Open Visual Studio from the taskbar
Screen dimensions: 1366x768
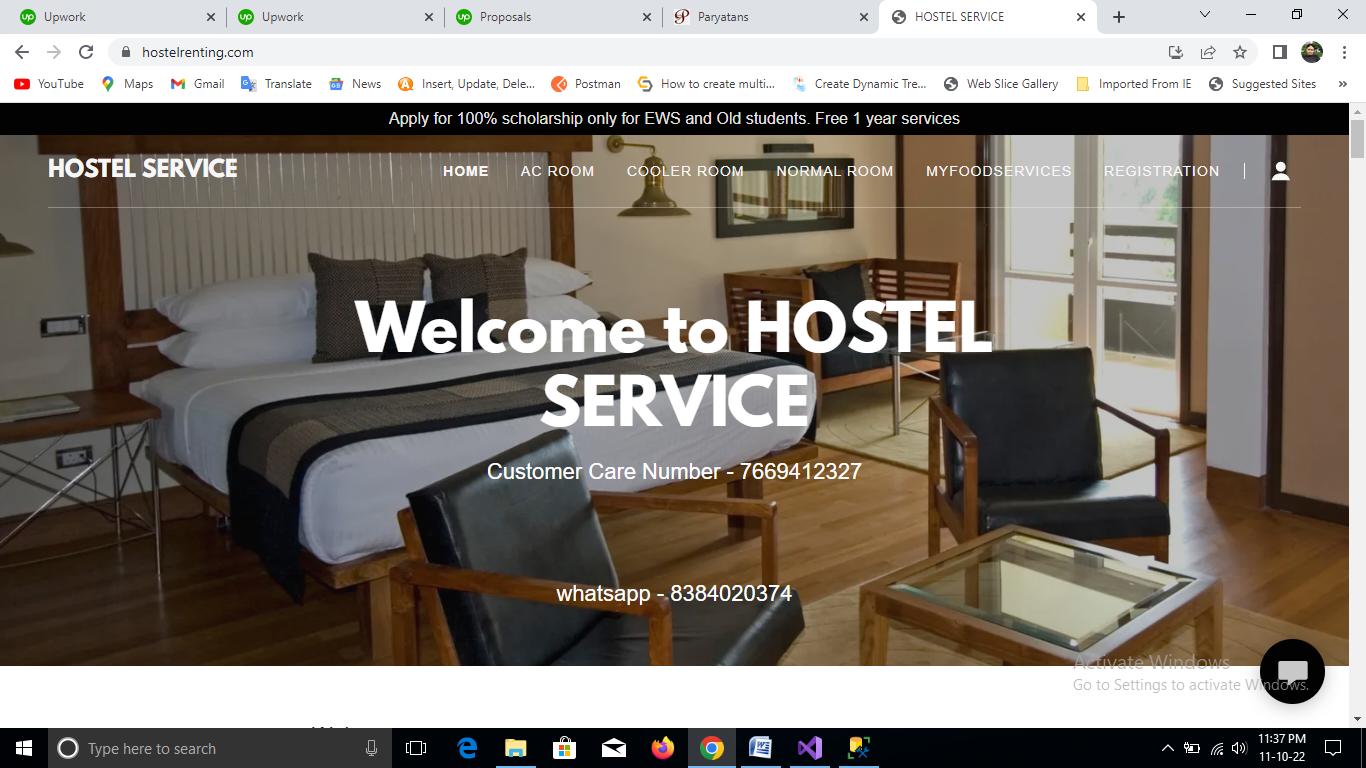809,748
